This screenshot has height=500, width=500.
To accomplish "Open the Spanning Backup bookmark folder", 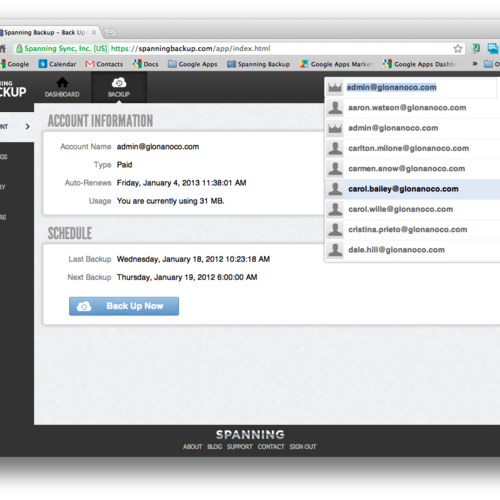I will pyautogui.click(x=258, y=64).
